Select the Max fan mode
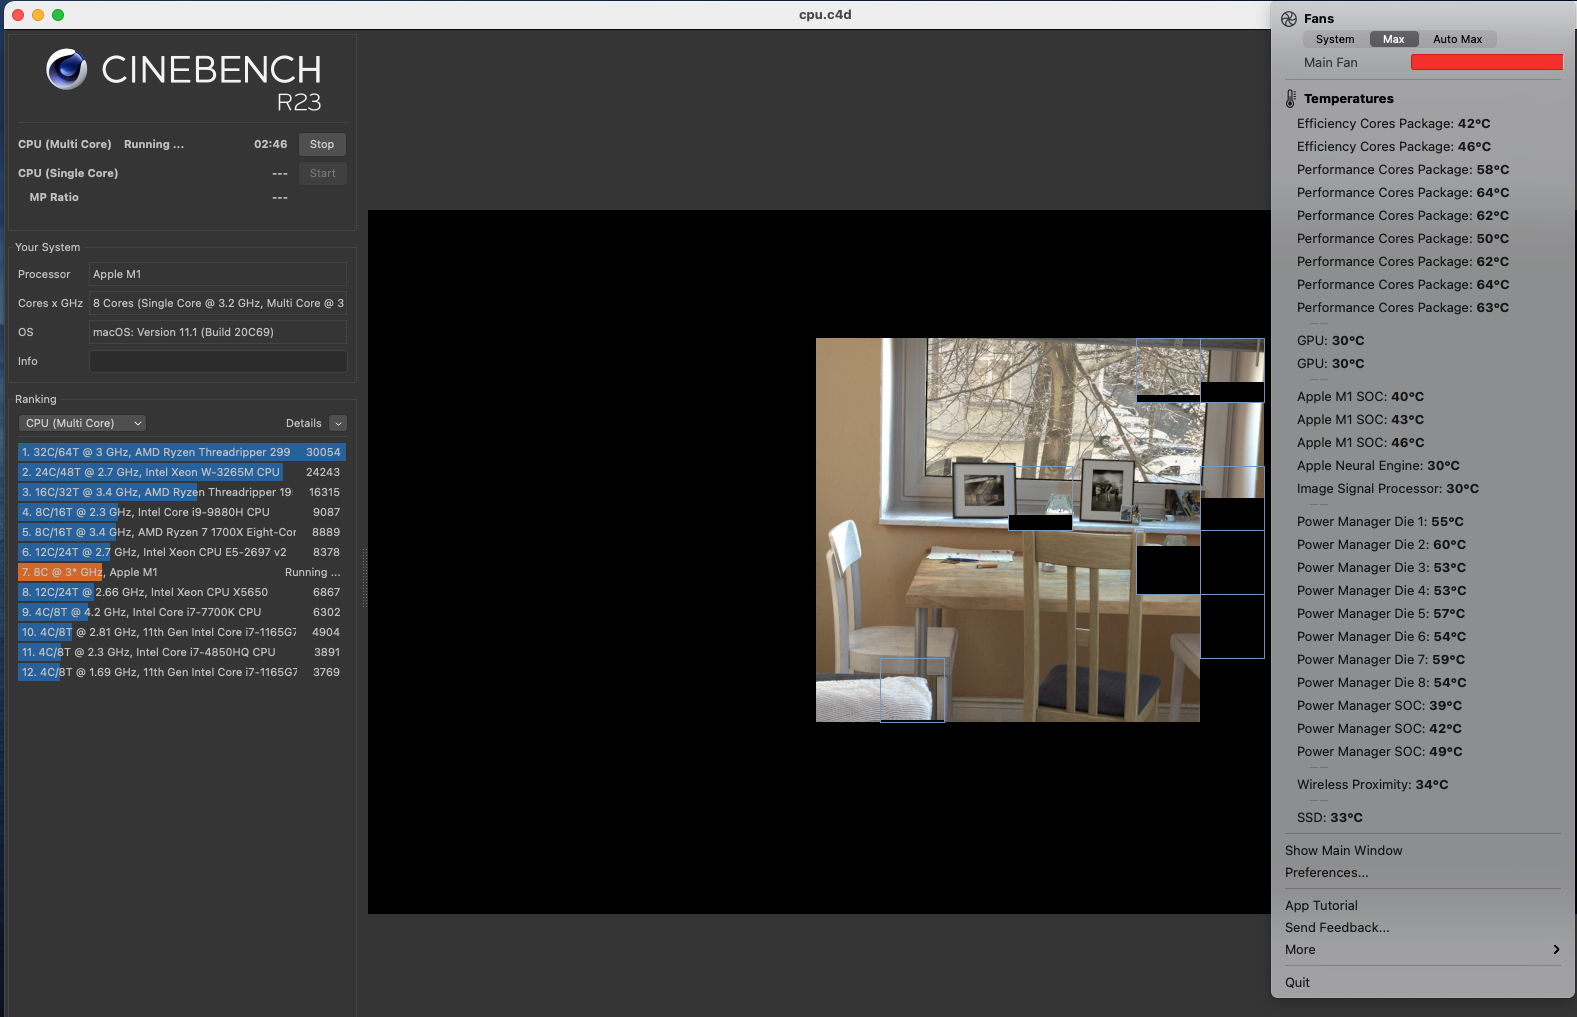 (1394, 39)
